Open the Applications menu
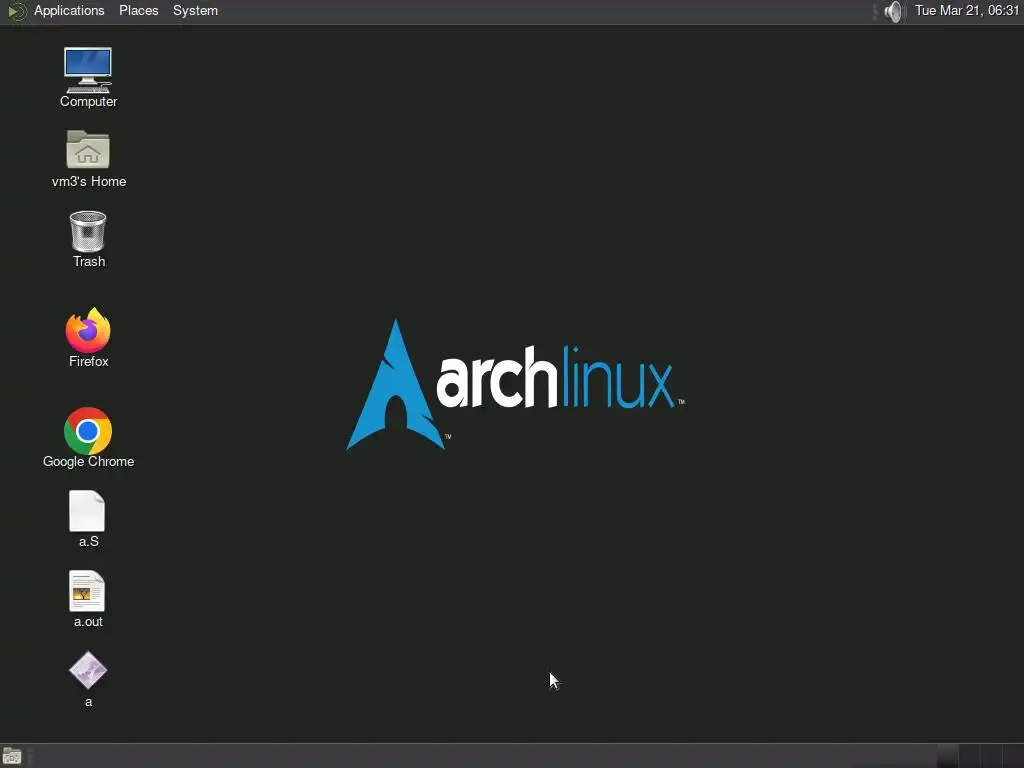1024x768 pixels. pyautogui.click(x=69, y=10)
